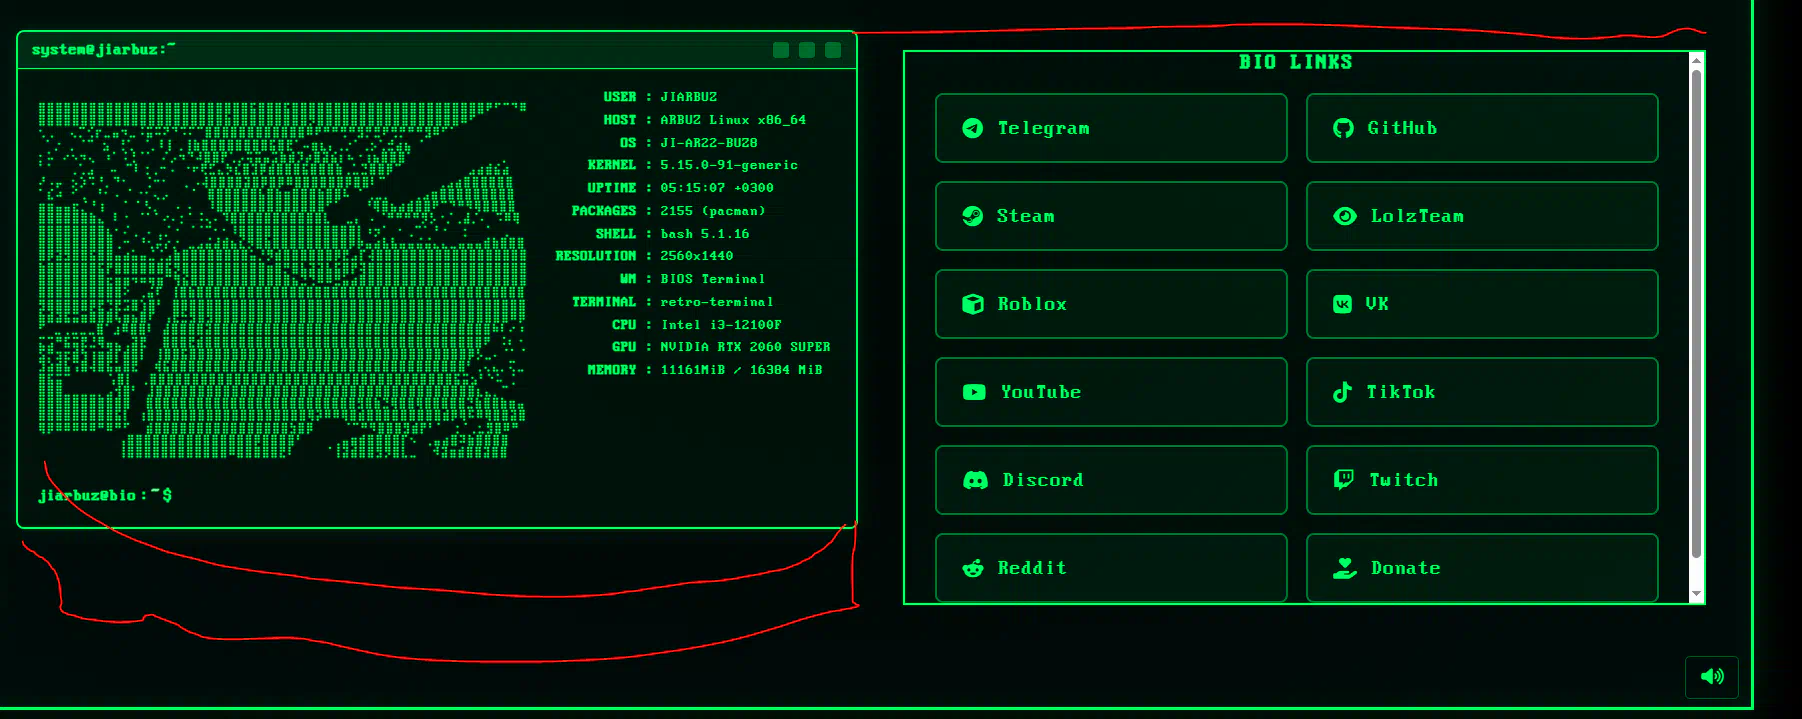The image size is (1802, 719).
Task: Click the Donate link text
Action: 1405,568
